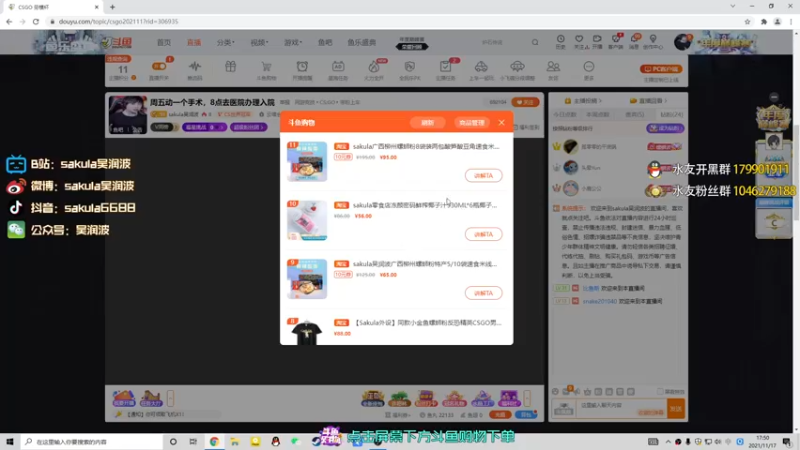Image resolution: width=800 pixels, height=450 pixels.
Task: Open the checklist task icon with badge
Action: coord(445,66)
